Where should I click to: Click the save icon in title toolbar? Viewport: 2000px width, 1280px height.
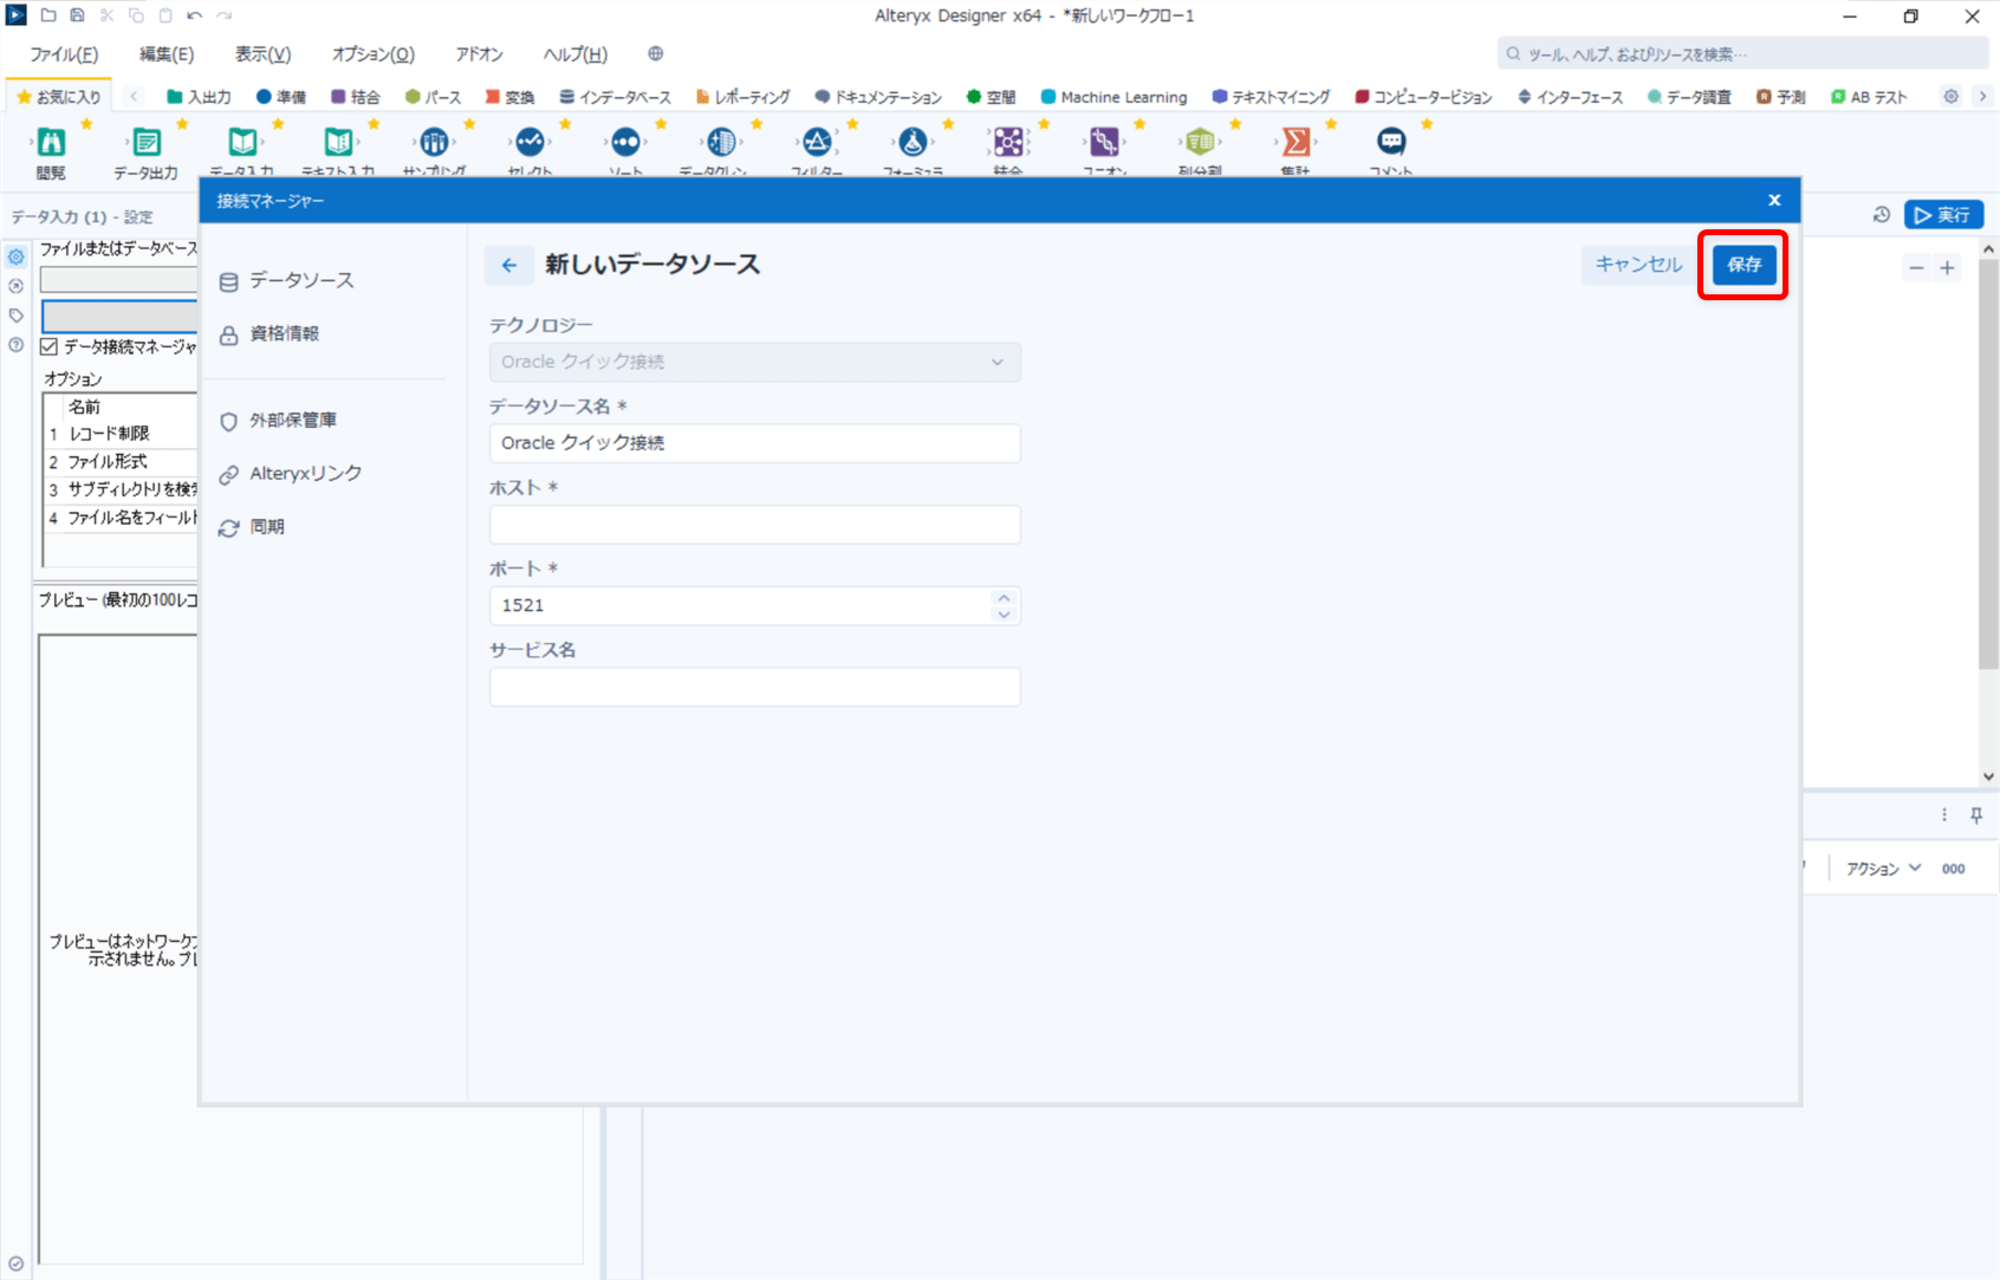pos(77,15)
